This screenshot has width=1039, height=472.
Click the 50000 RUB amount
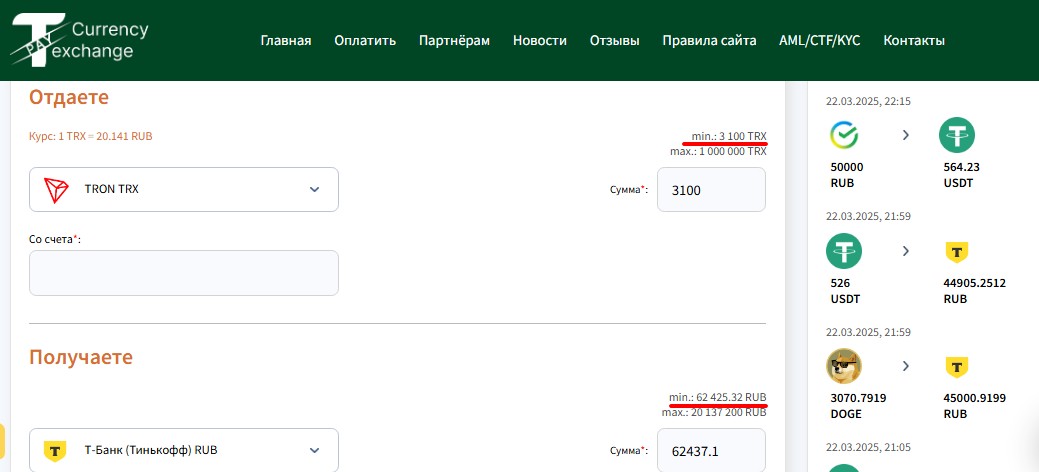pyautogui.click(x=847, y=175)
